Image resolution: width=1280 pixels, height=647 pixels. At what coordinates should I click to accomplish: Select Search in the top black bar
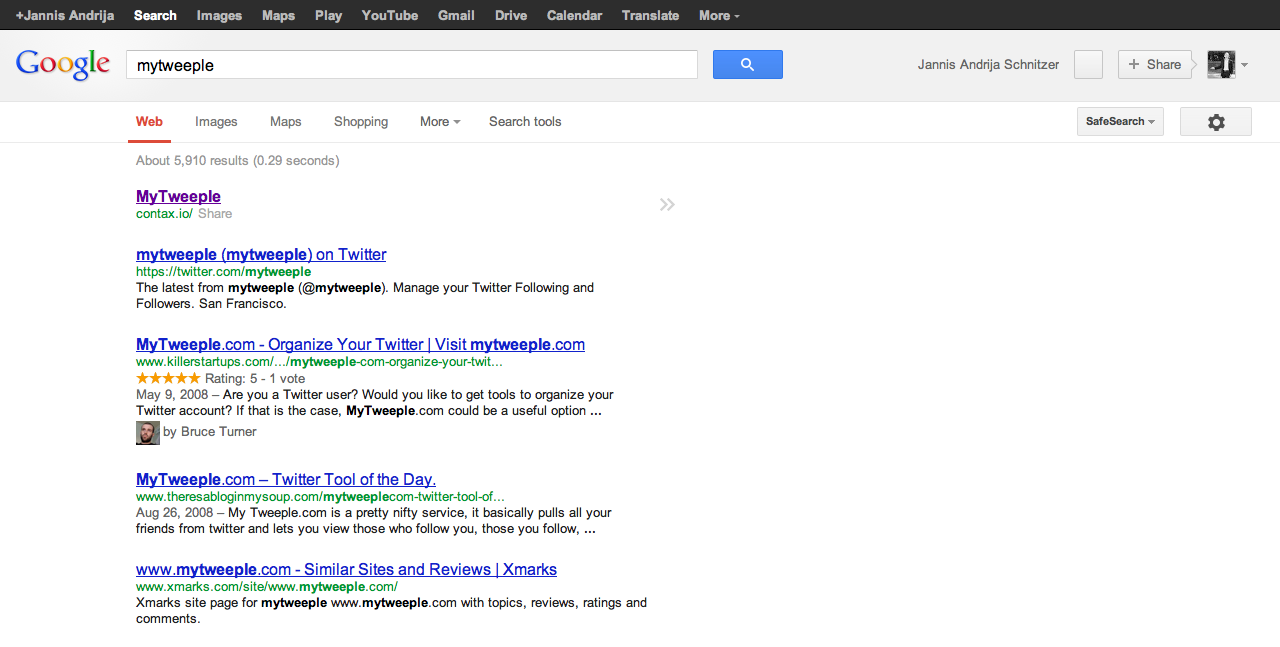(x=155, y=15)
